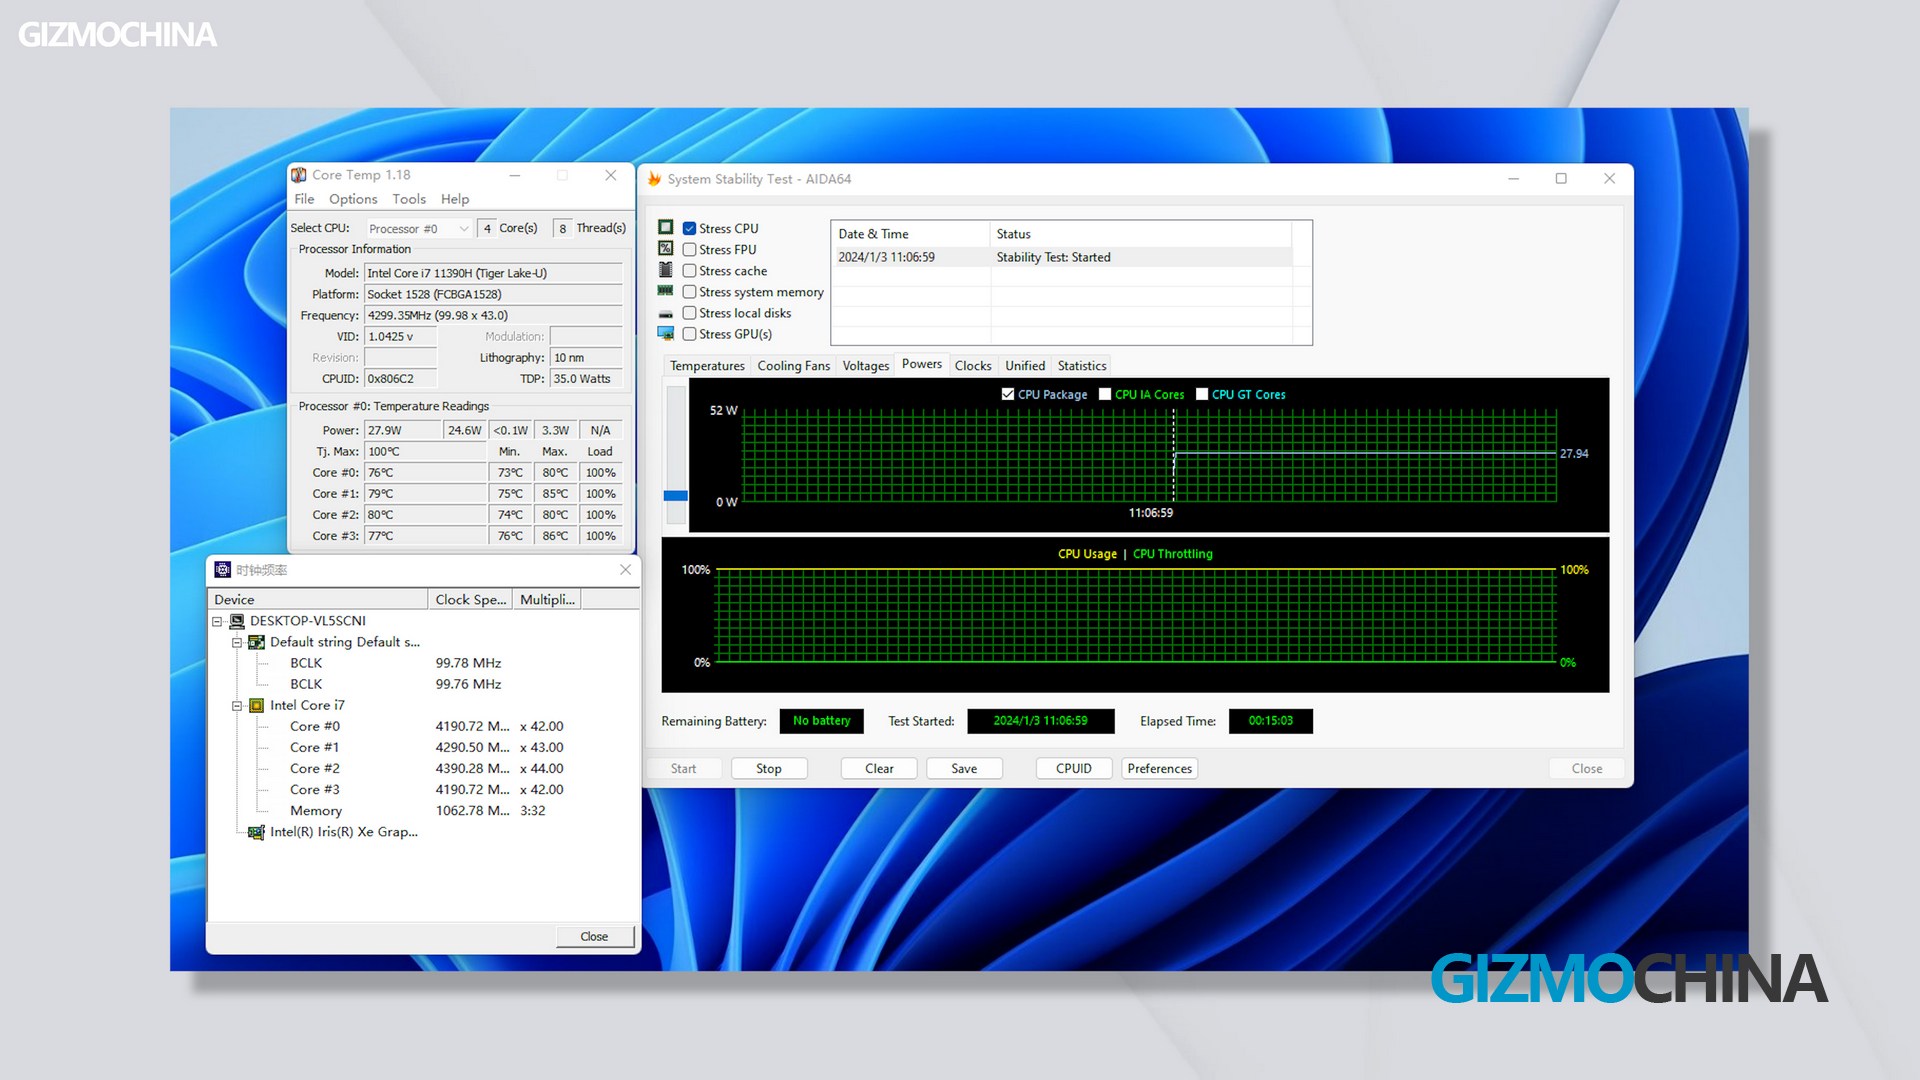Switch to the Temperatures tab

(707, 366)
